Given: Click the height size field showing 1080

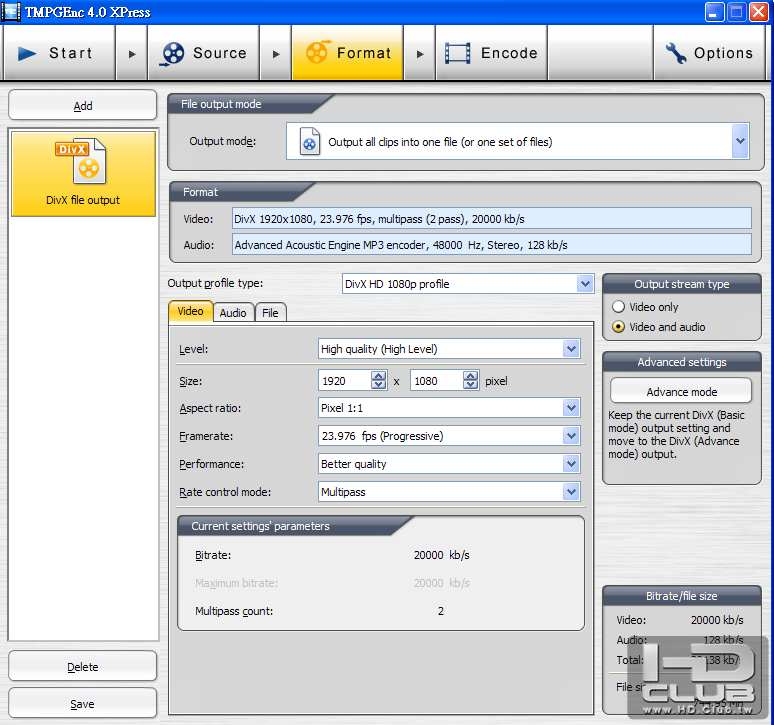Looking at the screenshot, I should (436, 381).
